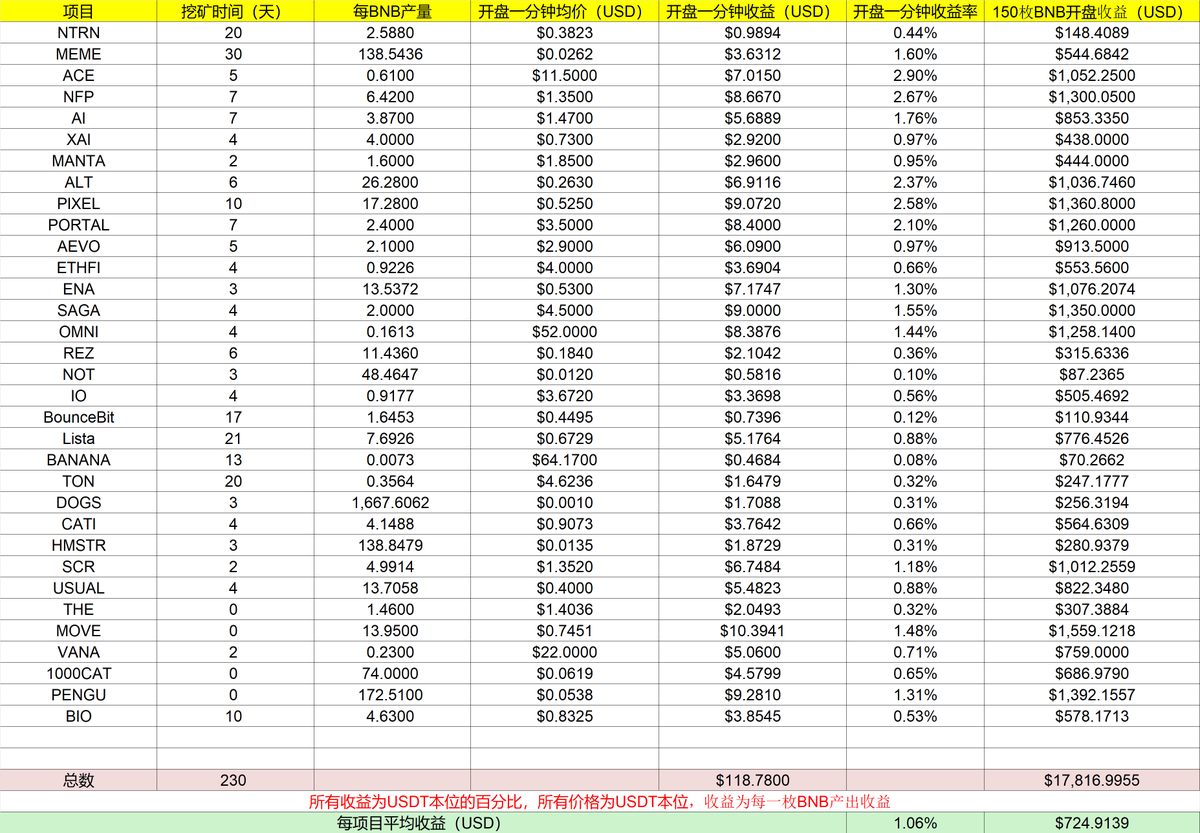
Task: Select the total mining days 230 cell
Action: (x=235, y=780)
